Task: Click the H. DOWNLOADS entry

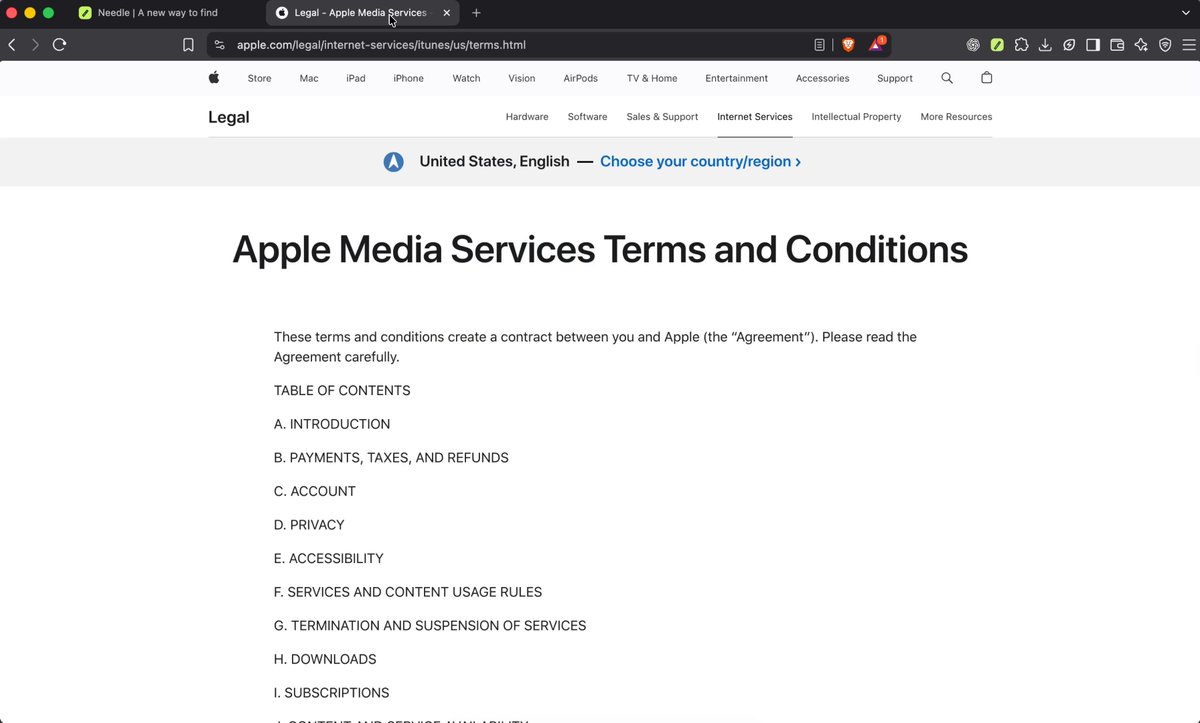Action: point(325,659)
